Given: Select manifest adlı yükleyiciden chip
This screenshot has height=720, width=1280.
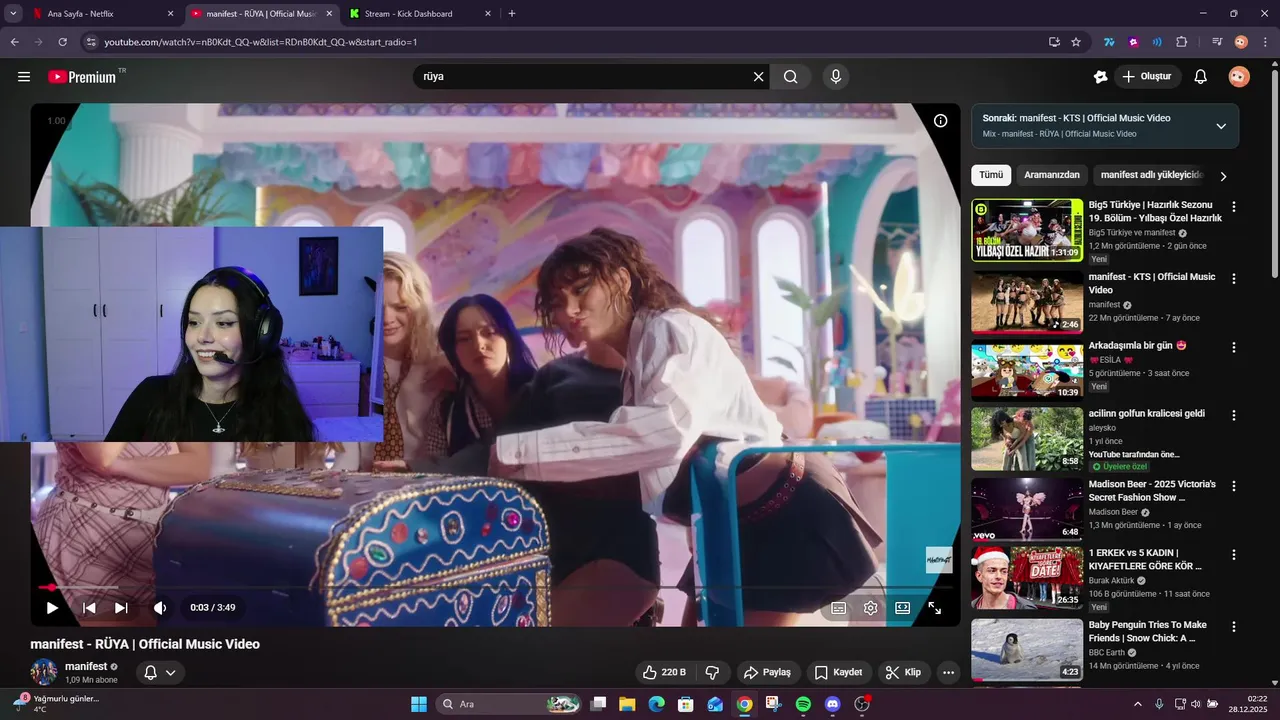Looking at the screenshot, I should tap(1151, 175).
